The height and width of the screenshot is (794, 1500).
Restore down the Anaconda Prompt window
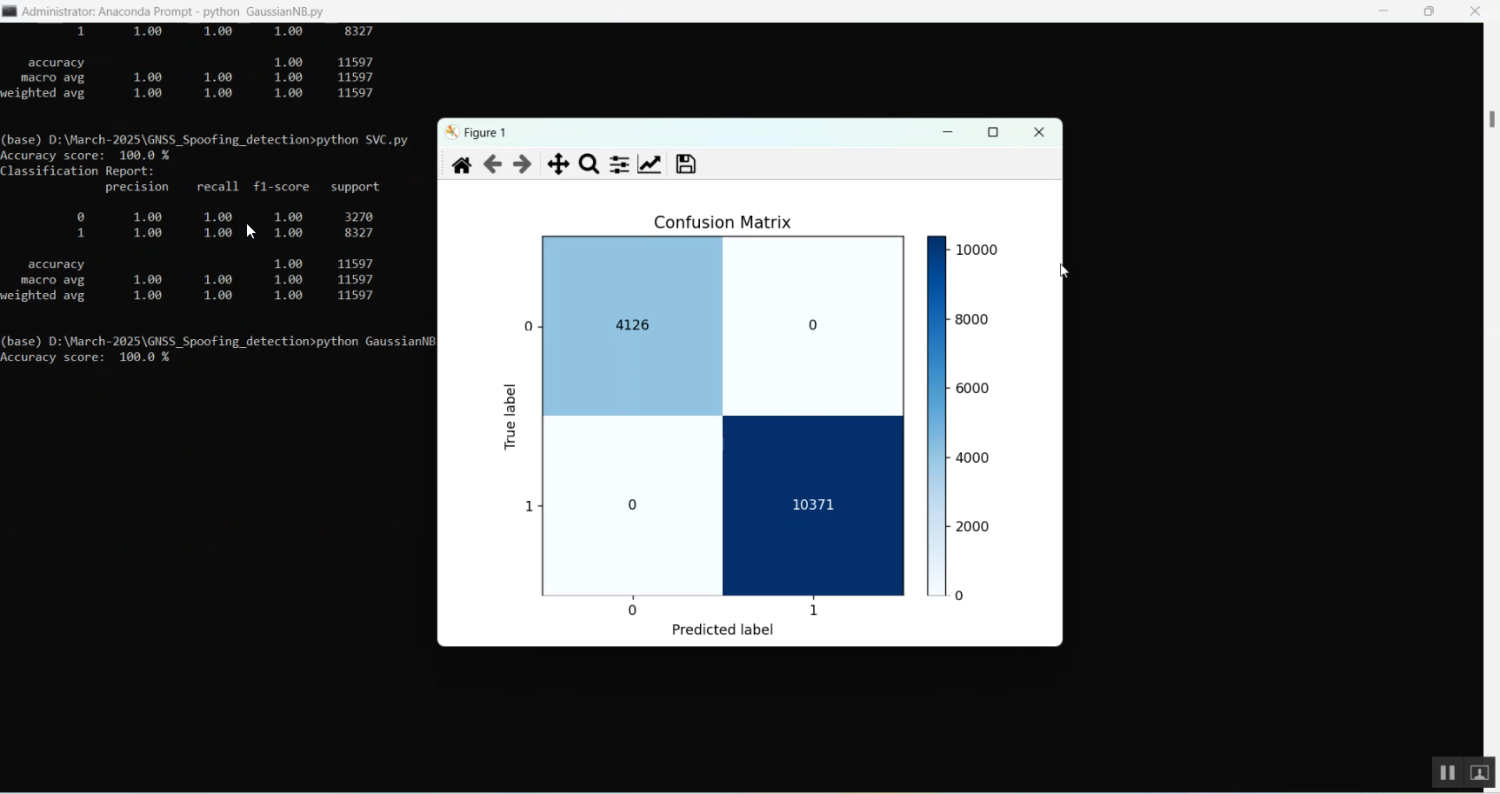tap(1429, 11)
